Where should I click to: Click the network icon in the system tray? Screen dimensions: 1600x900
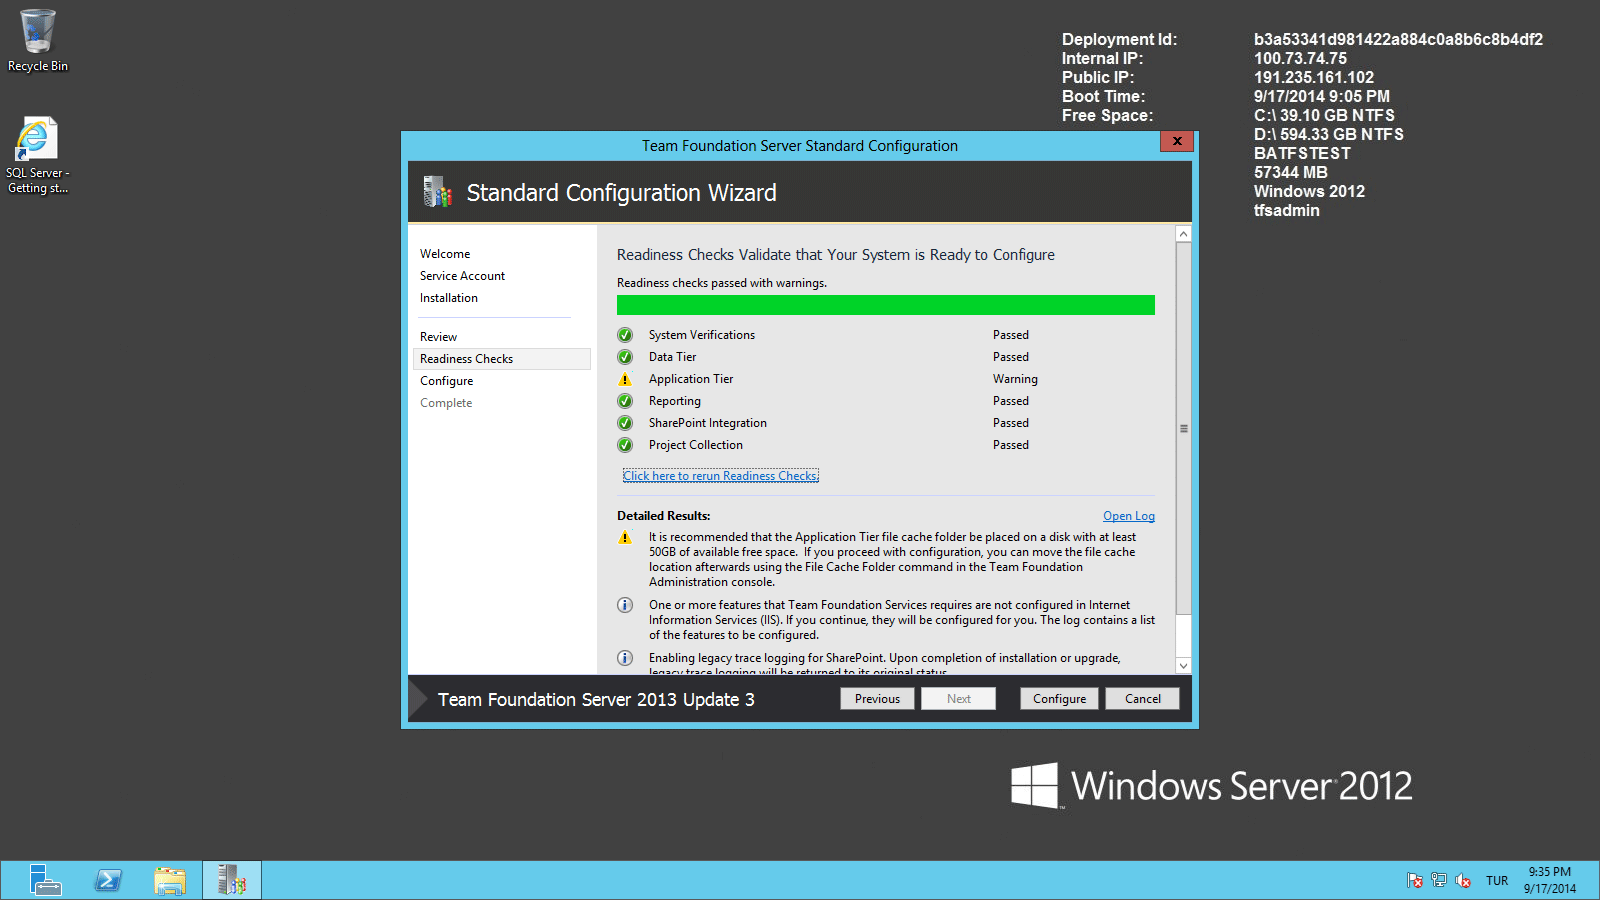[1439, 880]
